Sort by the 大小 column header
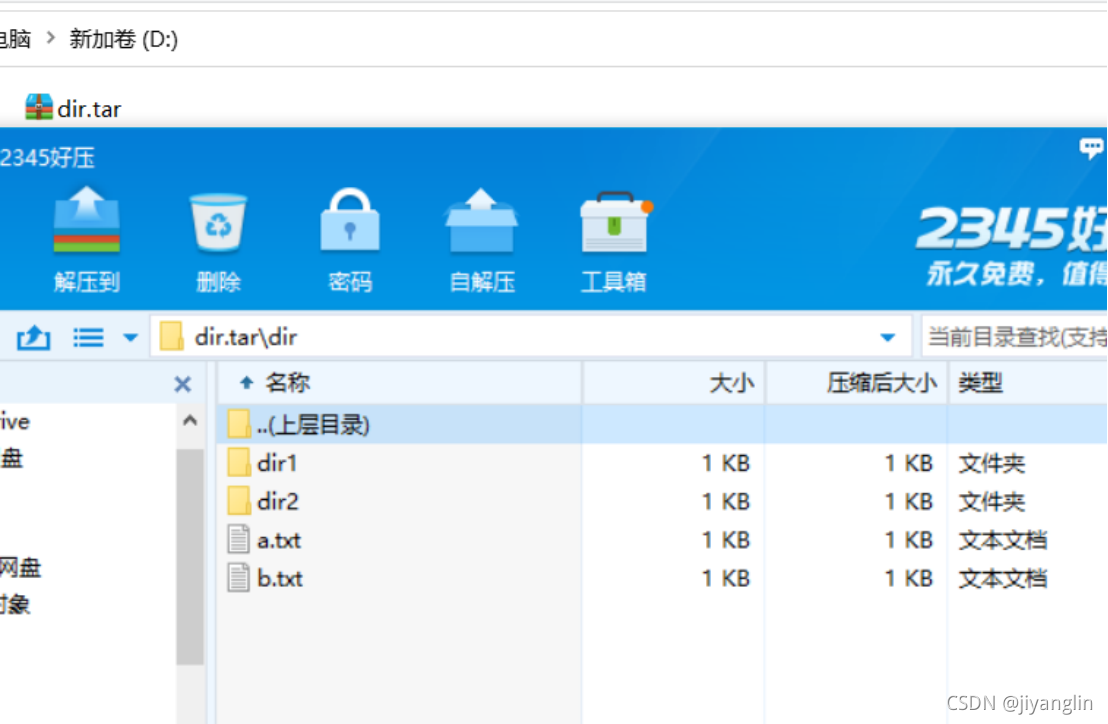Image resolution: width=1108 pixels, height=724 pixels. pyautogui.click(x=673, y=383)
